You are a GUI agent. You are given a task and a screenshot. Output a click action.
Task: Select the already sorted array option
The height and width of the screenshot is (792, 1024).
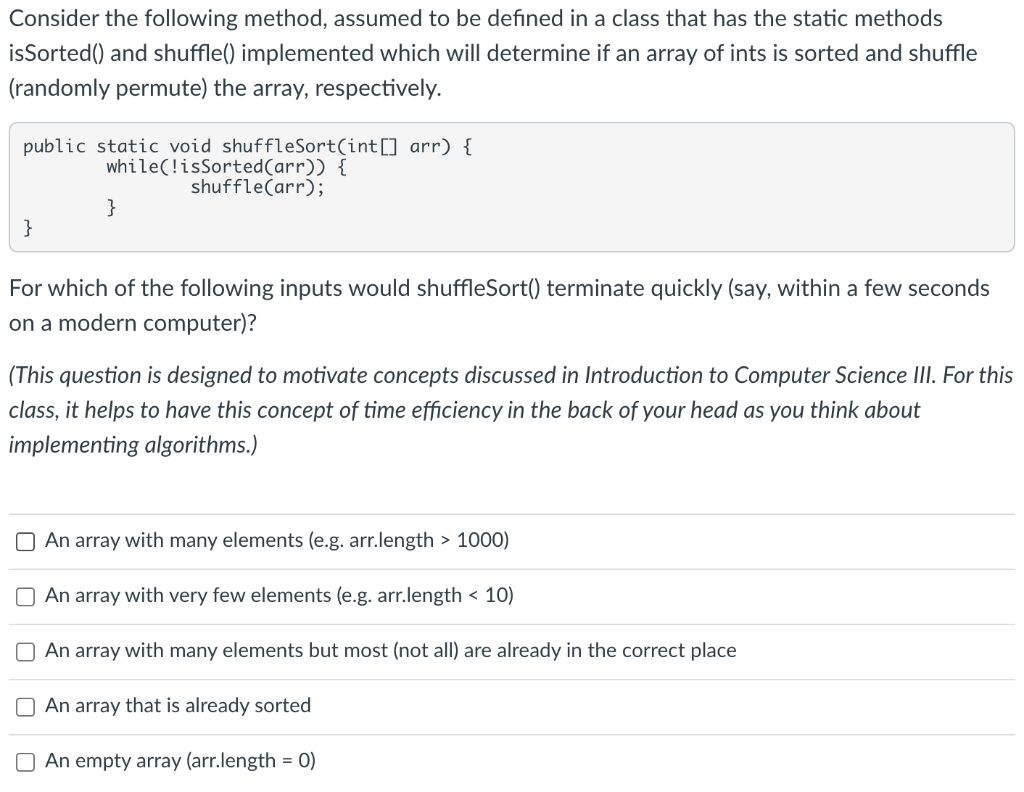[24, 705]
